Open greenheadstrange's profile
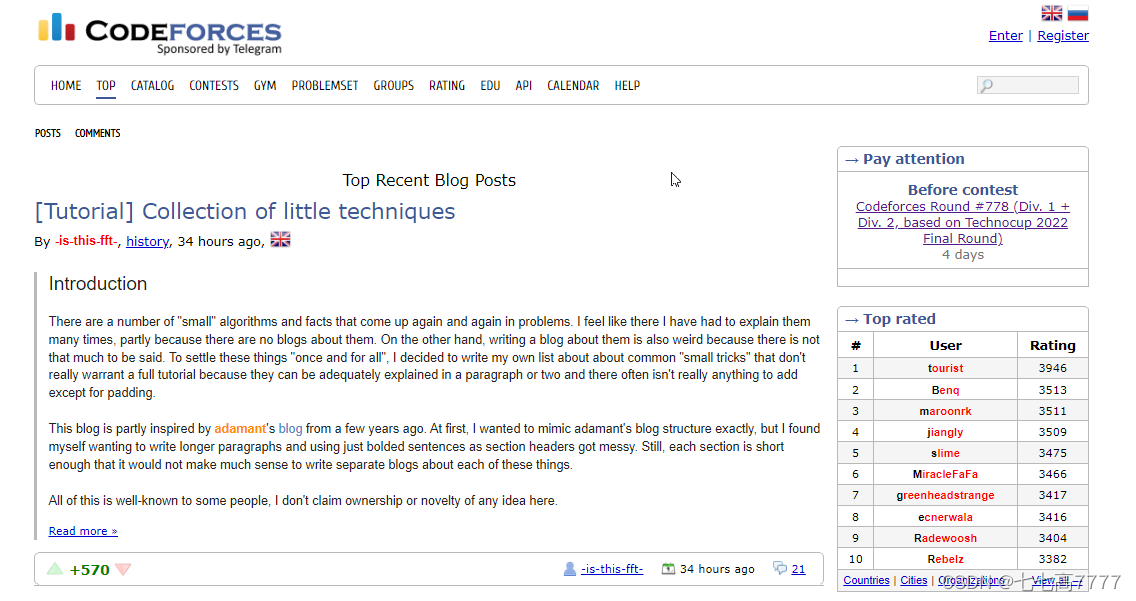Viewport: 1136px width, 601px height. tap(945, 495)
